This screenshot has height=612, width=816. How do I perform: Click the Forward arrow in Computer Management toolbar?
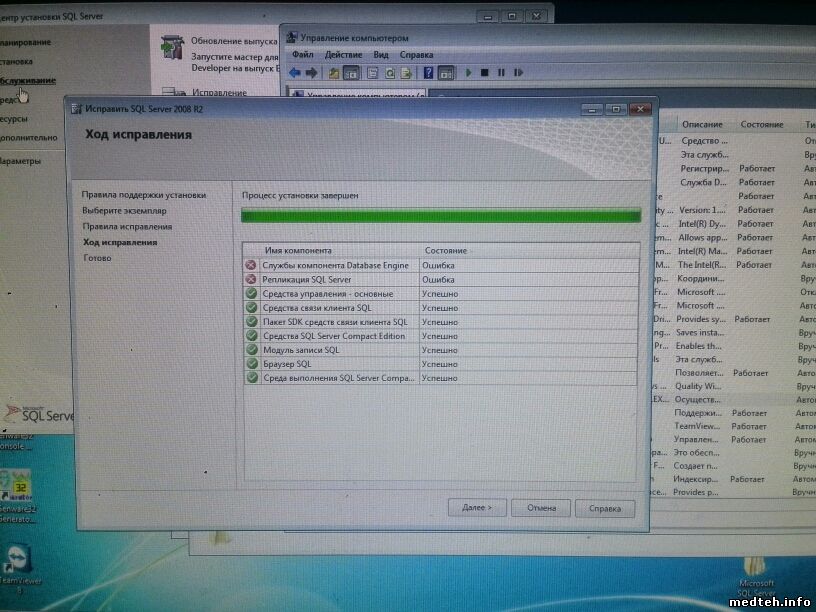click(x=312, y=73)
